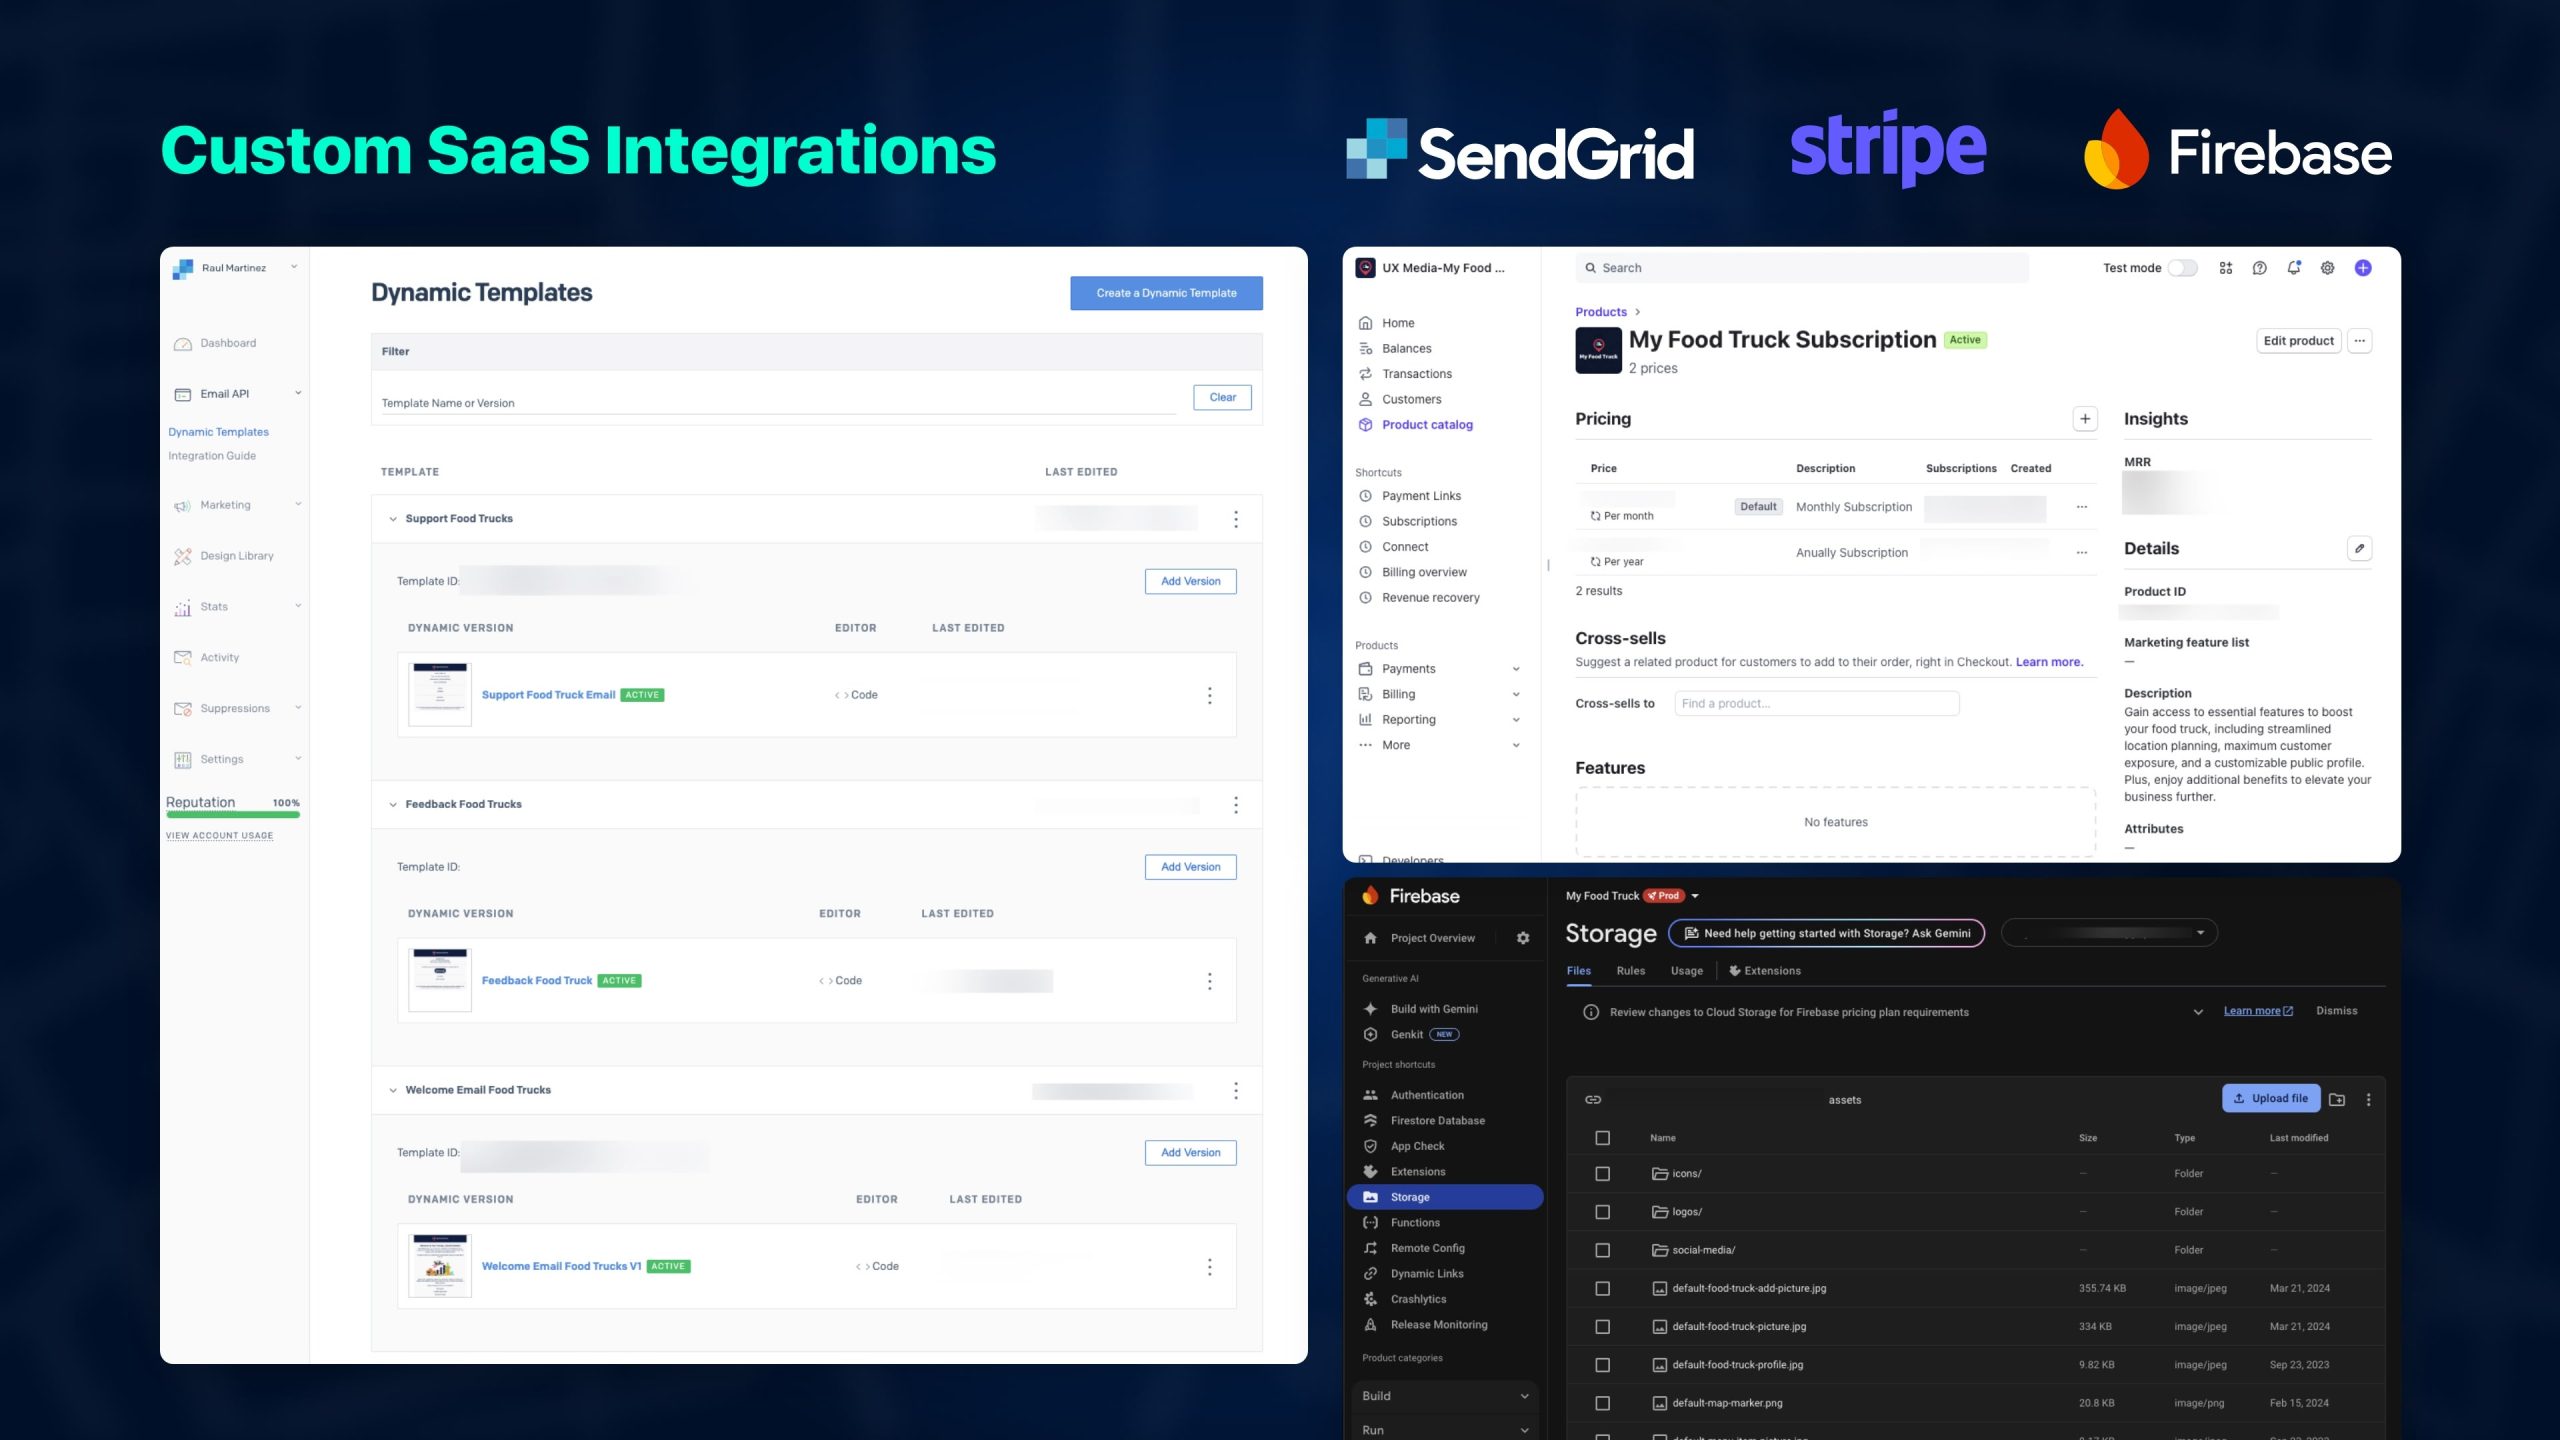Click the Create a Dynamic Template button

[x=1166, y=293]
